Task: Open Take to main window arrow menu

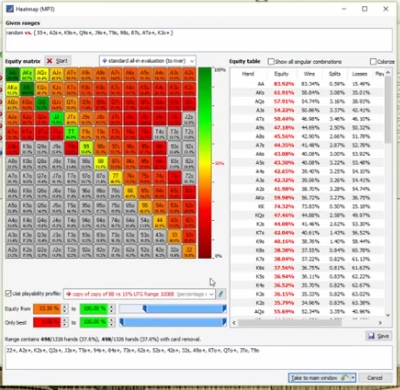Action: (x=353, y=378)
